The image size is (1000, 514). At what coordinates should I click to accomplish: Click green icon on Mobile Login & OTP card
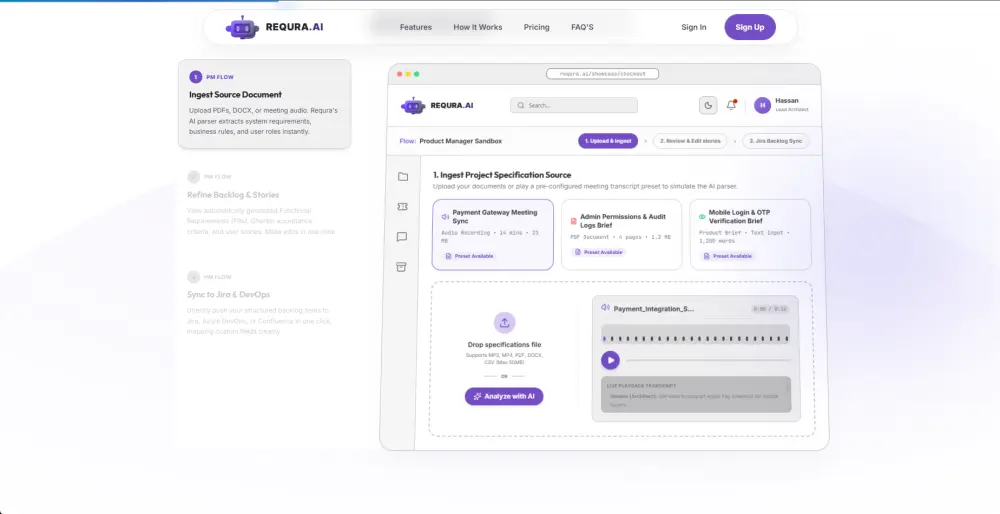click(x=702, y=217)
